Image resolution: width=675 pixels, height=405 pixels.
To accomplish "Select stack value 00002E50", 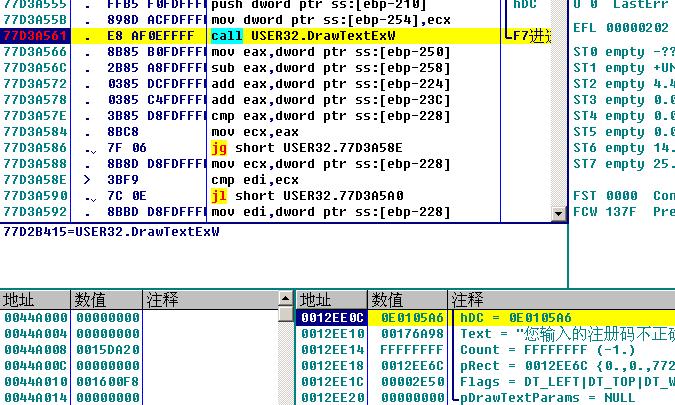I will coord(412,381).
